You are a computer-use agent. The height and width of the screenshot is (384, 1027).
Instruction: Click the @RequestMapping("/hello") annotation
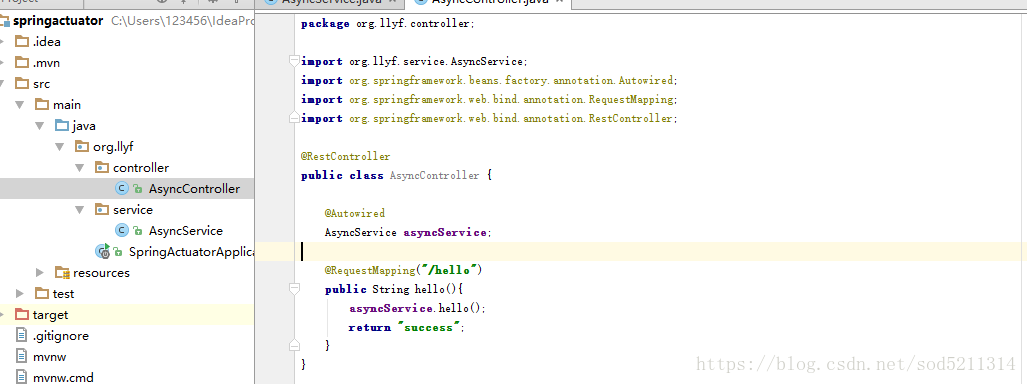point(403,270)
